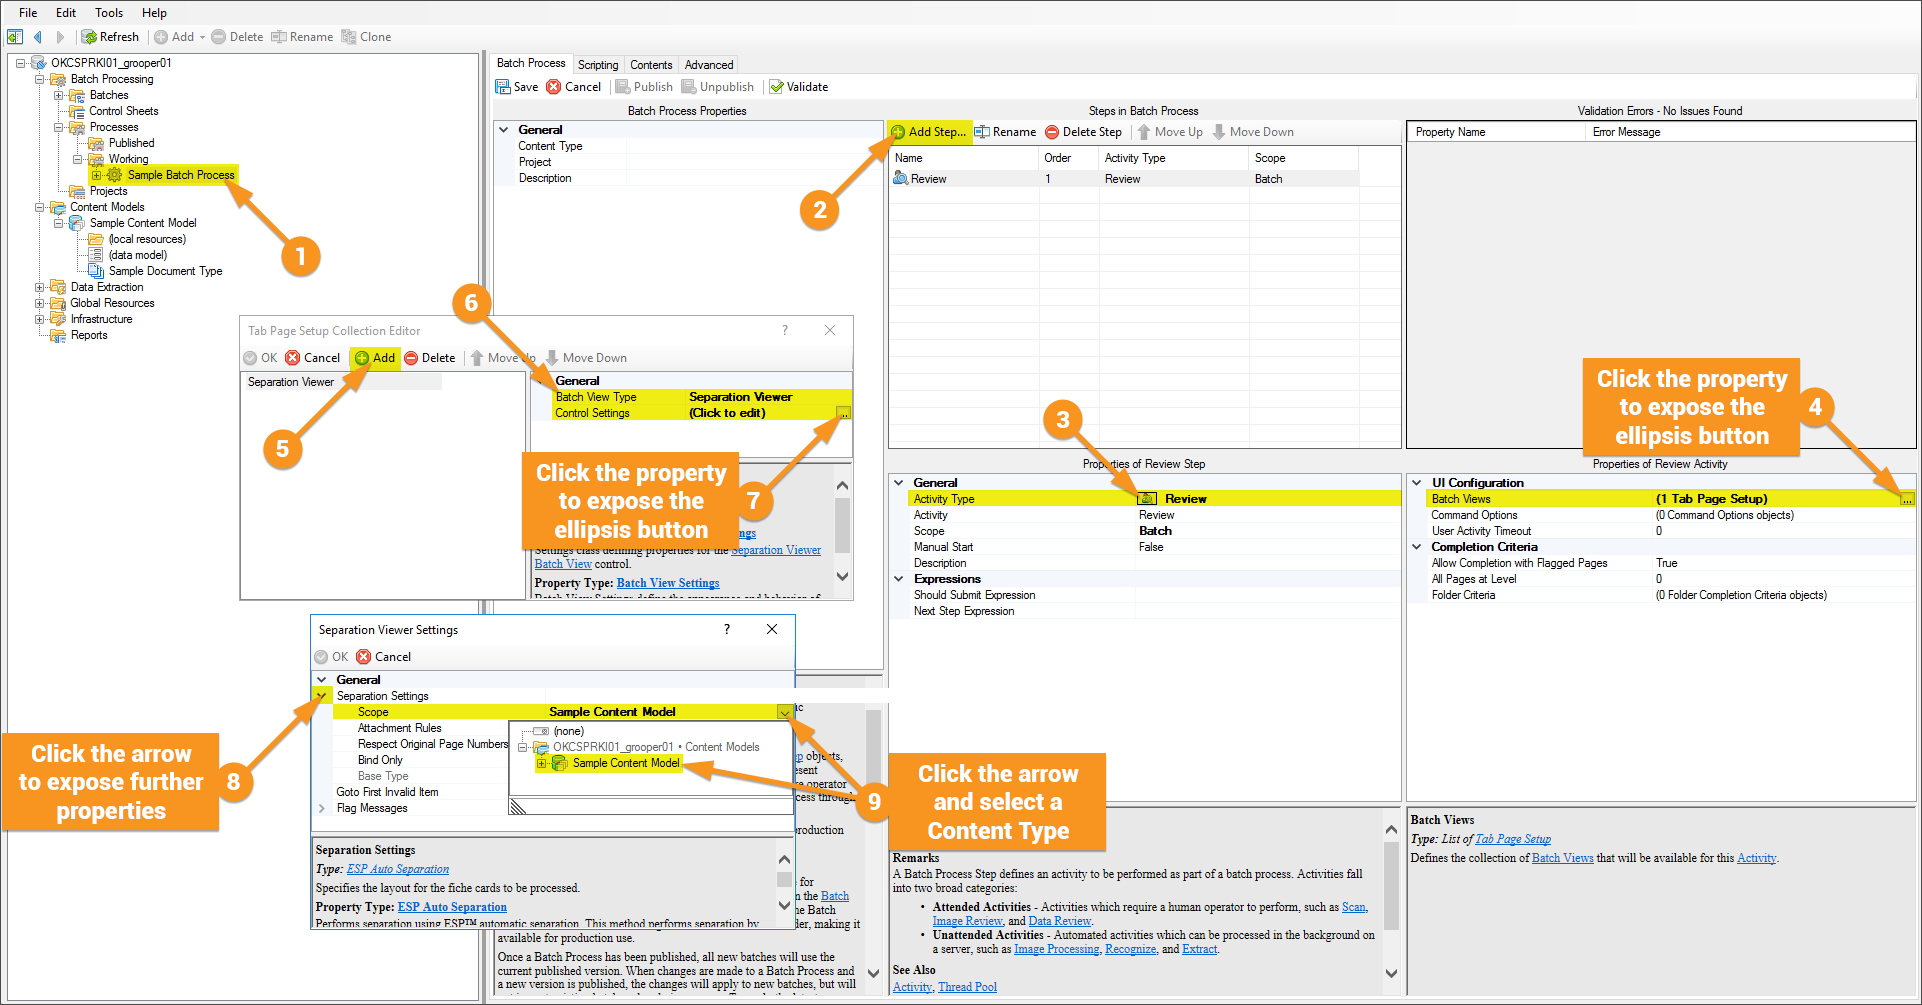
Task: Expand the Infrastructure tree node
Action: (39, 319)
